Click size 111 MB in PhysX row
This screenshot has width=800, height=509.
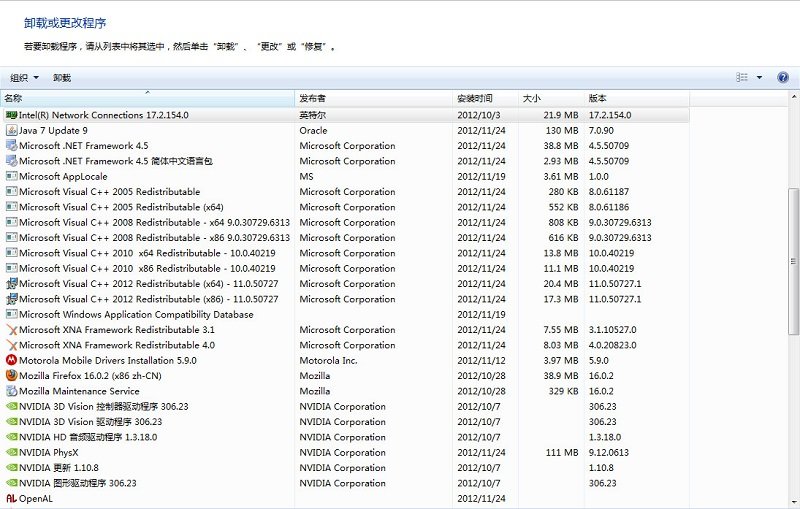pos(562,452)
